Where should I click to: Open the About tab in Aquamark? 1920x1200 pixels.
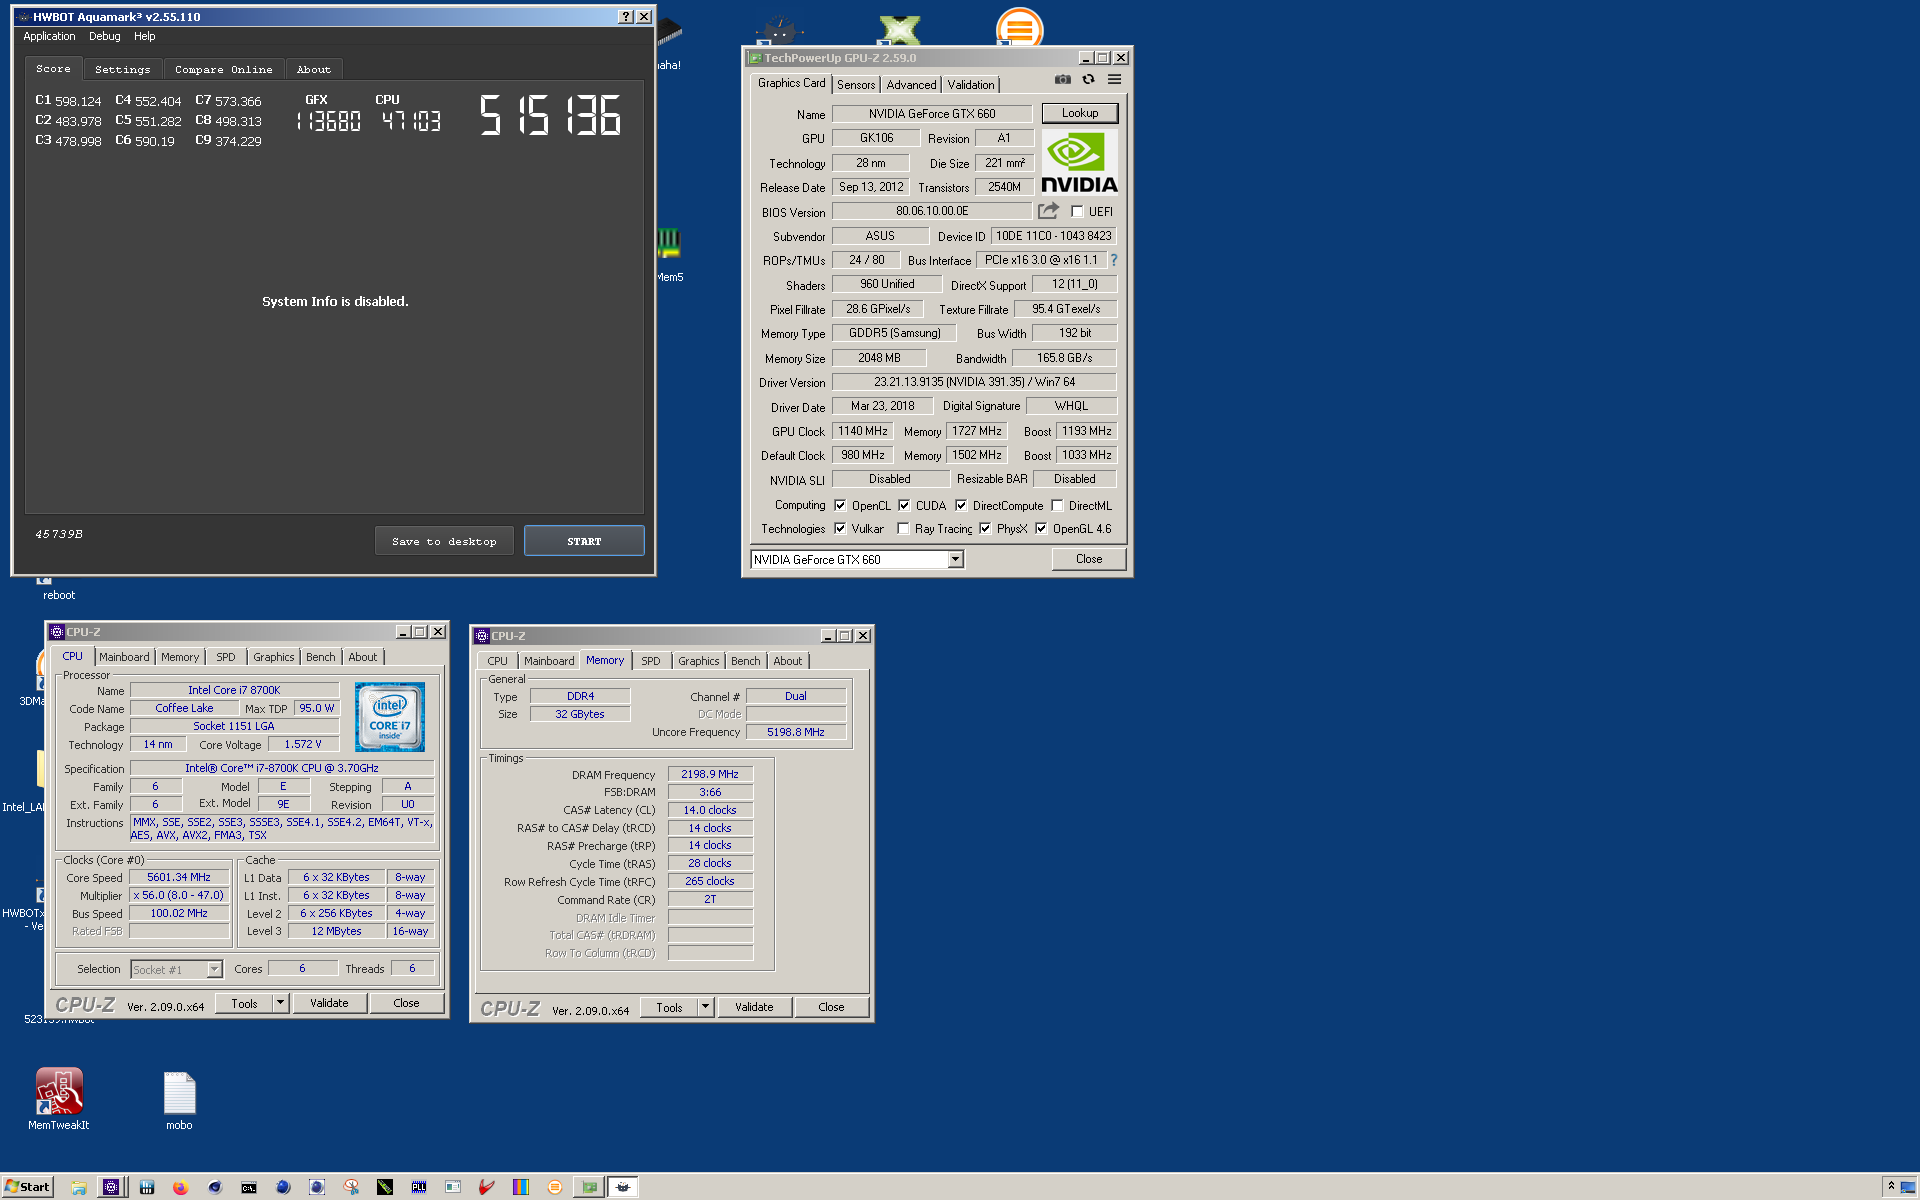coord(314,69)
